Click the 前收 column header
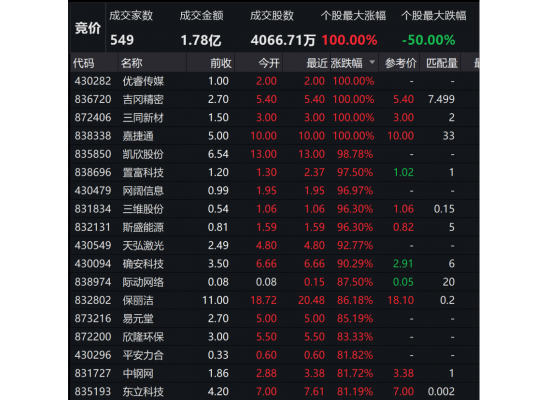 [221, 63]
